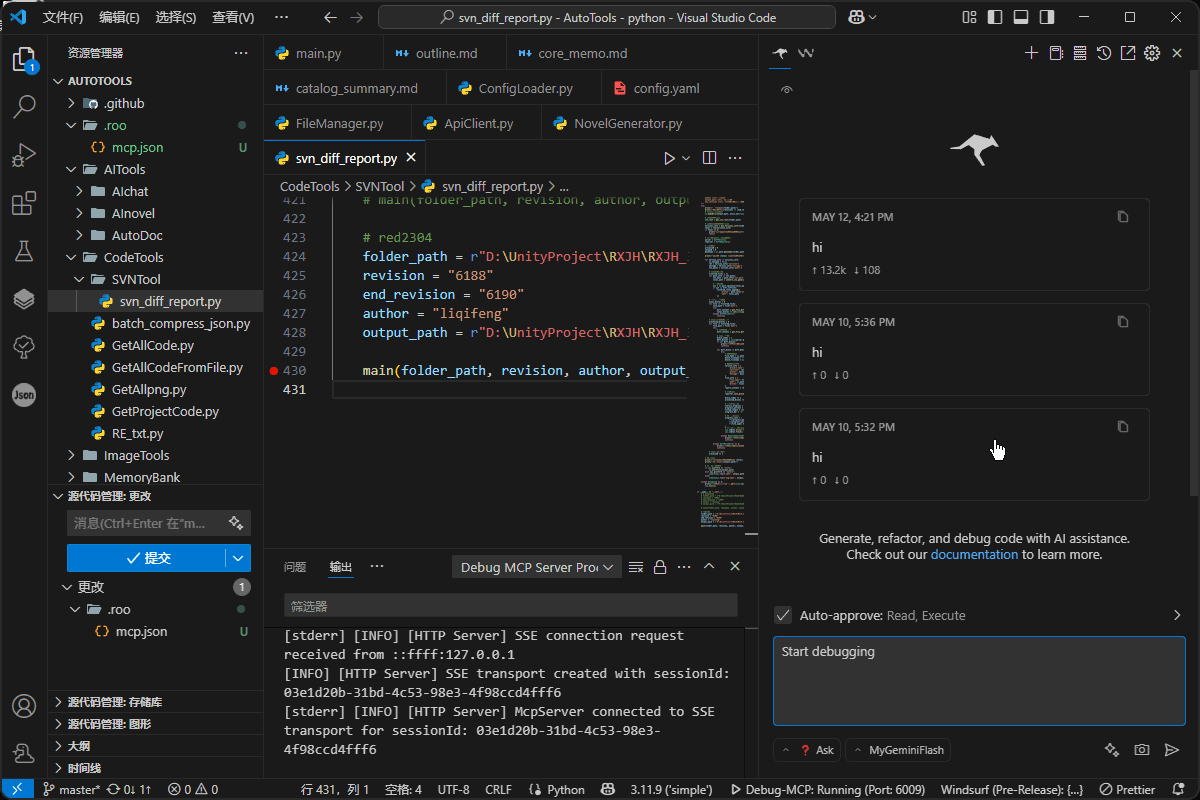Maximize the panel with the up chevron

click(x=709, y=567)
